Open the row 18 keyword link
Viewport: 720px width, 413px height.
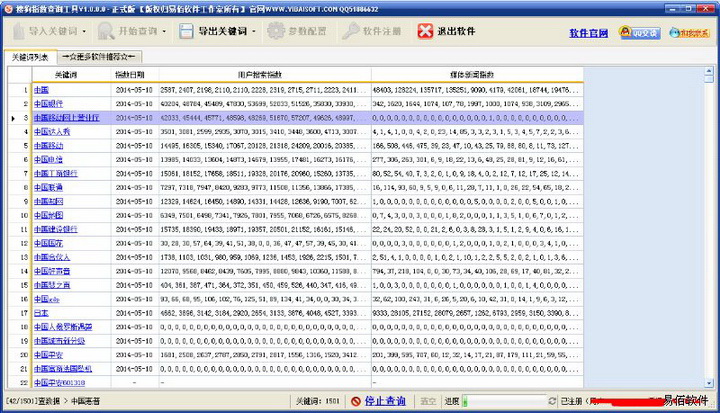point(63,327)
